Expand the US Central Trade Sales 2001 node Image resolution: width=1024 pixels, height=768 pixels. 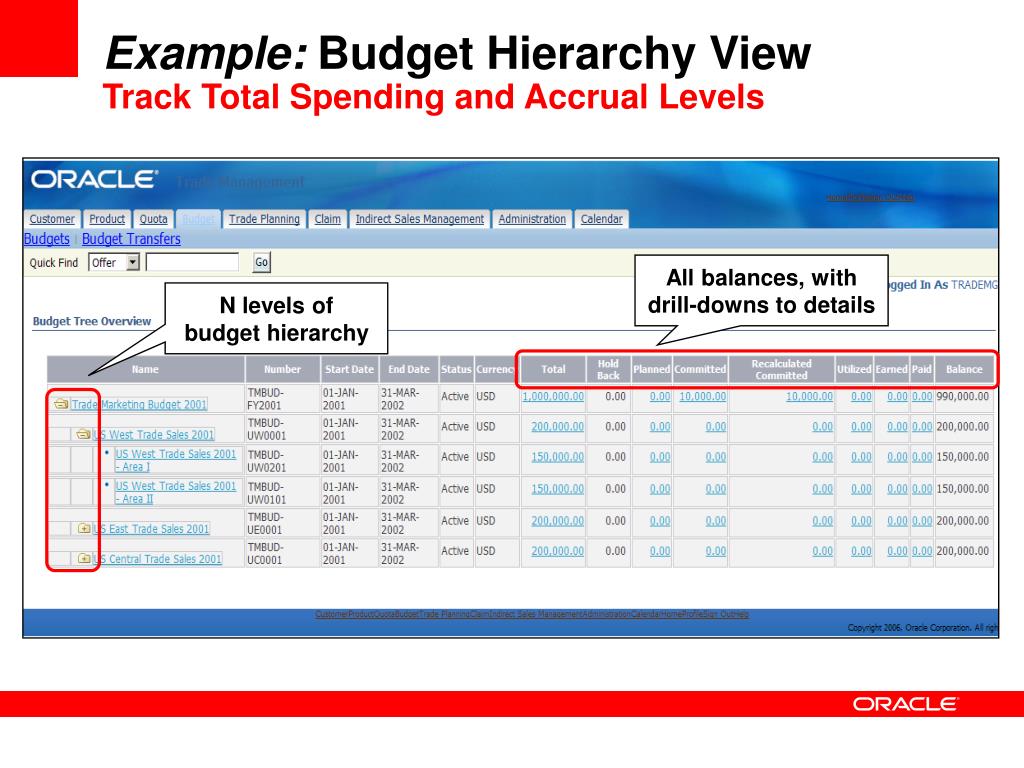(84, 558)
